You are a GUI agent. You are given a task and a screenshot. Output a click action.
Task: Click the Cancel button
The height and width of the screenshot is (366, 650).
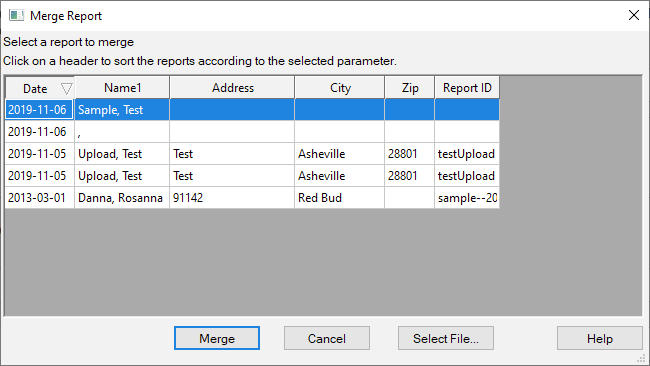click(327, 338)
